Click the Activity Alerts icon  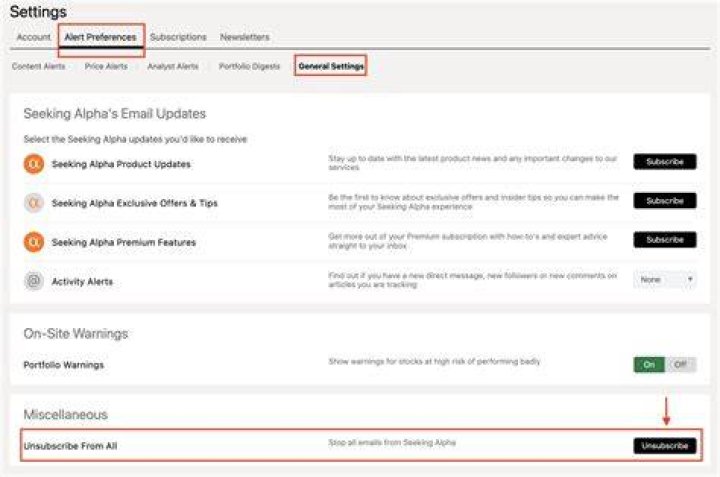[x=34, y=281]
